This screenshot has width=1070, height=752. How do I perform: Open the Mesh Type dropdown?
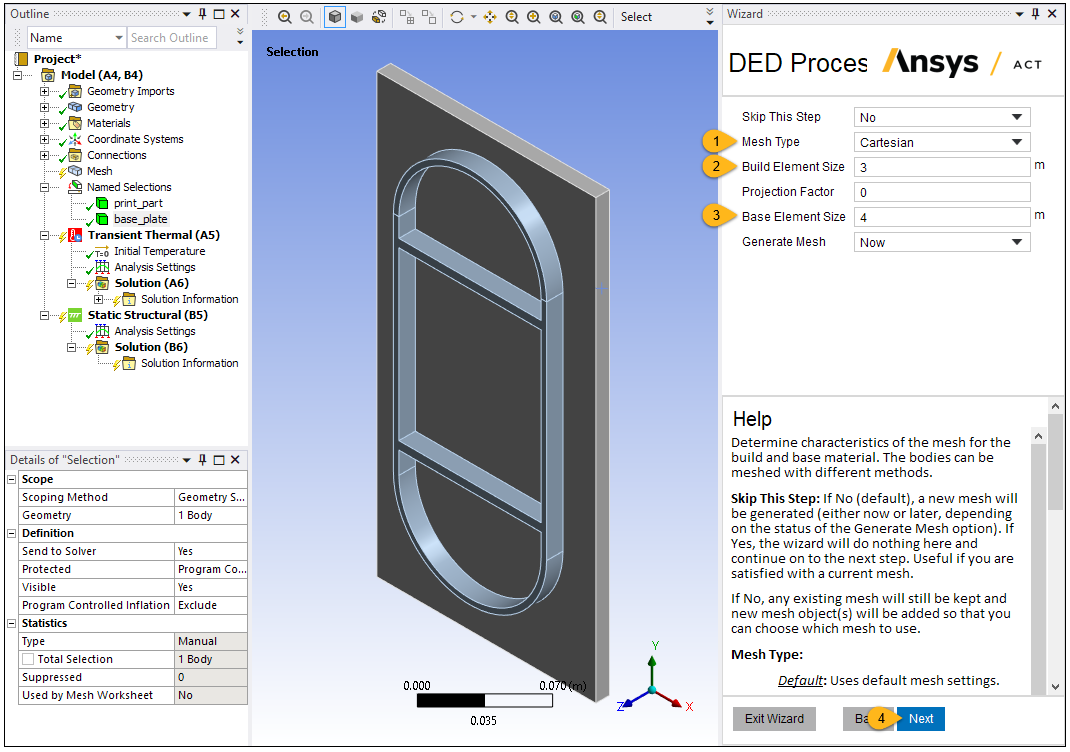pos(940,141)
